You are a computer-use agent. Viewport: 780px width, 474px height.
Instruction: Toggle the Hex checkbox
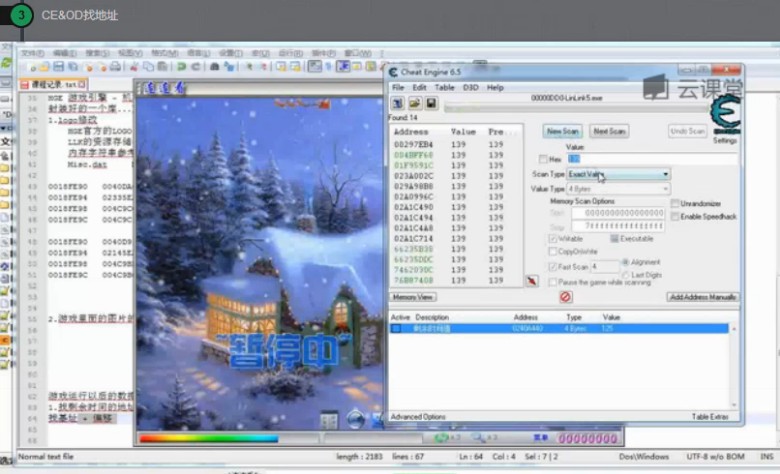(543, 159)
